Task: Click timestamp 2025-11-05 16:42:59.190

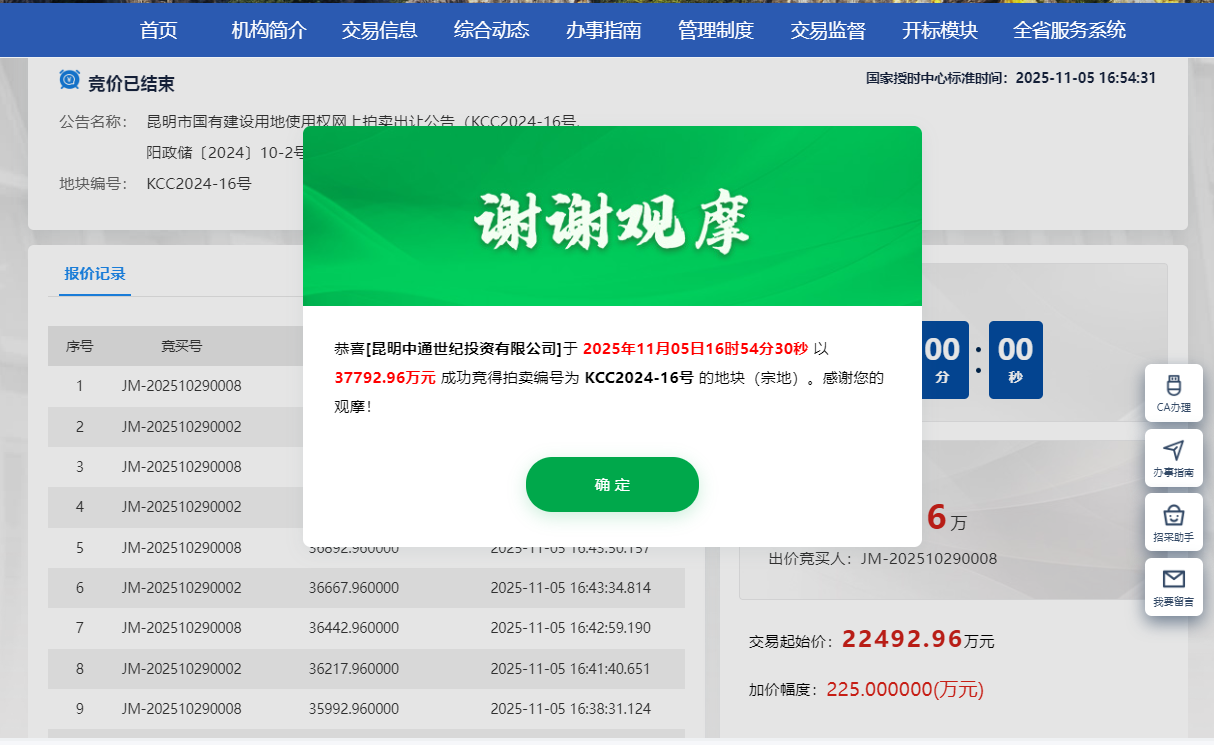Action: pos(570,628)
